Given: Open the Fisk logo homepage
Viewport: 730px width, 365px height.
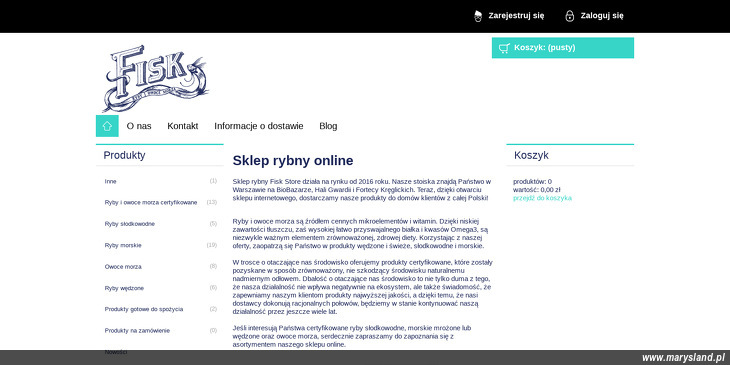Looking at the screenshot, I should click(155, 78).
